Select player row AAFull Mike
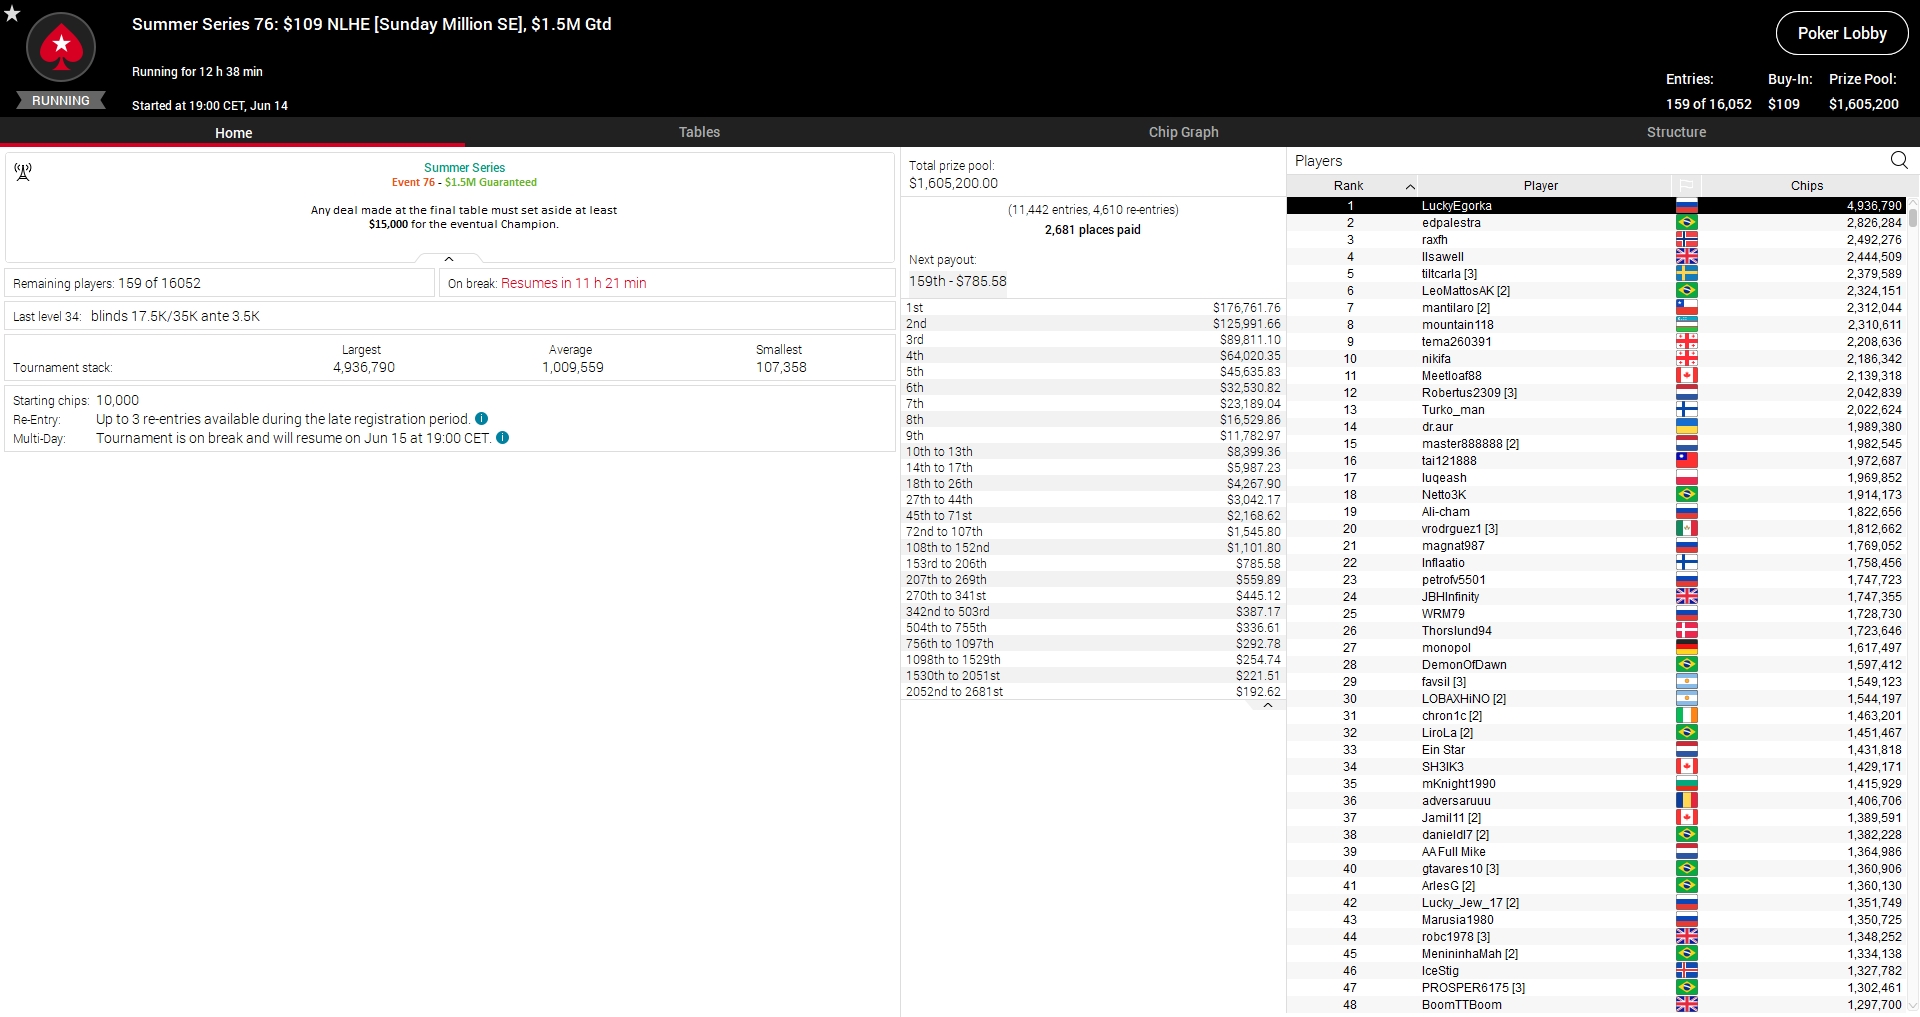 point(1597,852)
